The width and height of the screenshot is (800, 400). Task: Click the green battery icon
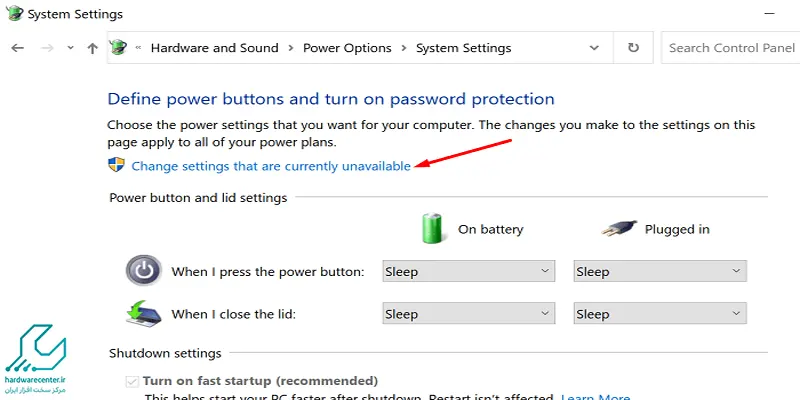[433, 228]
